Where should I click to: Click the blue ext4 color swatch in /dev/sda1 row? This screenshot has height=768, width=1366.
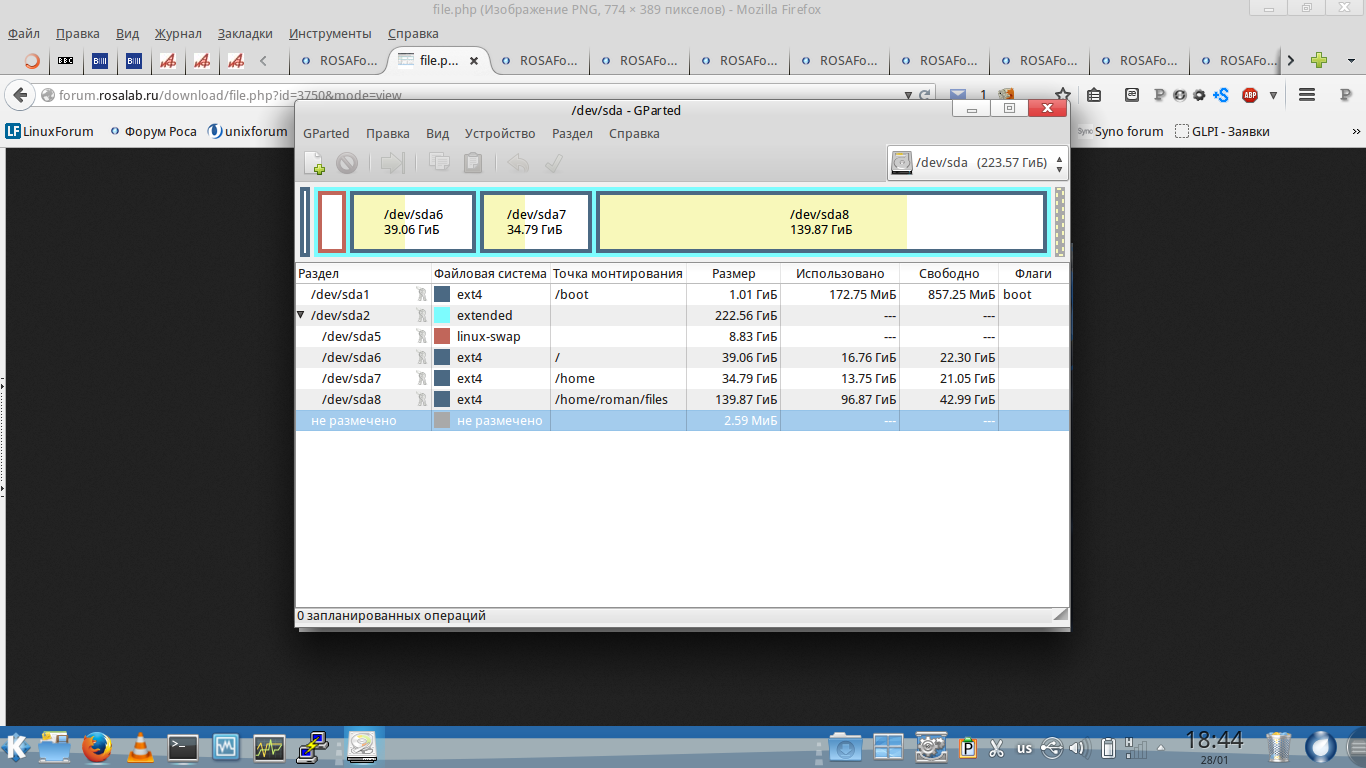[442, 294]
